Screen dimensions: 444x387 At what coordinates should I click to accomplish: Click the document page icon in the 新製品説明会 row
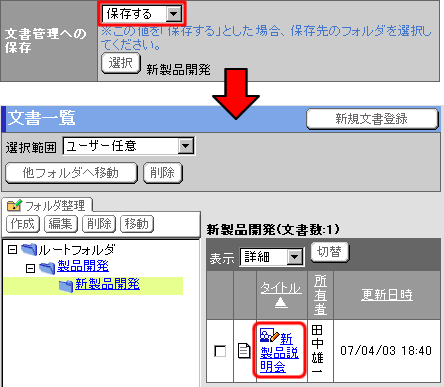[x=244, y=351]
